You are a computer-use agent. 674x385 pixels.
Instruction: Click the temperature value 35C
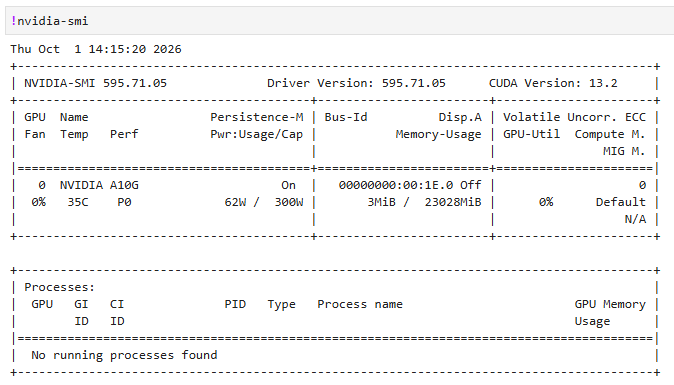pos(78,202)
